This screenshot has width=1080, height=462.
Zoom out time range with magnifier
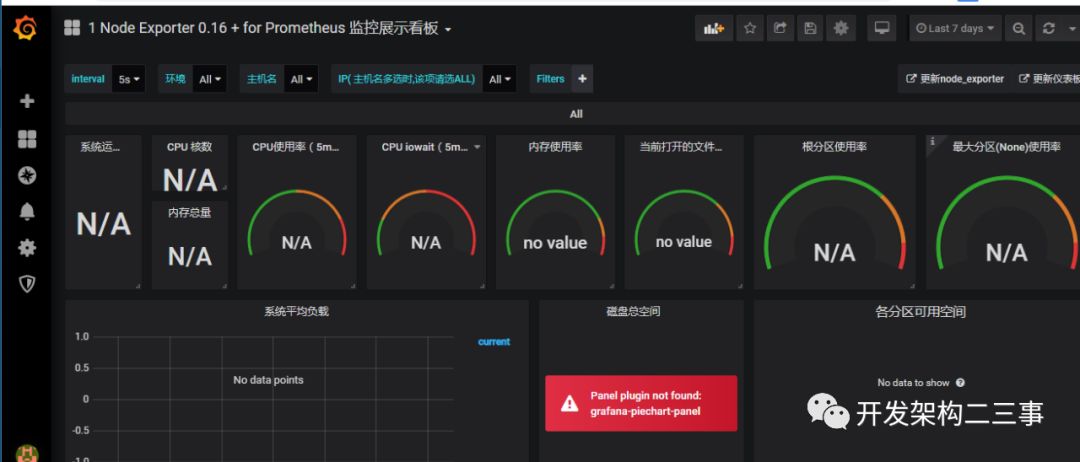[x=1019, y=28]
